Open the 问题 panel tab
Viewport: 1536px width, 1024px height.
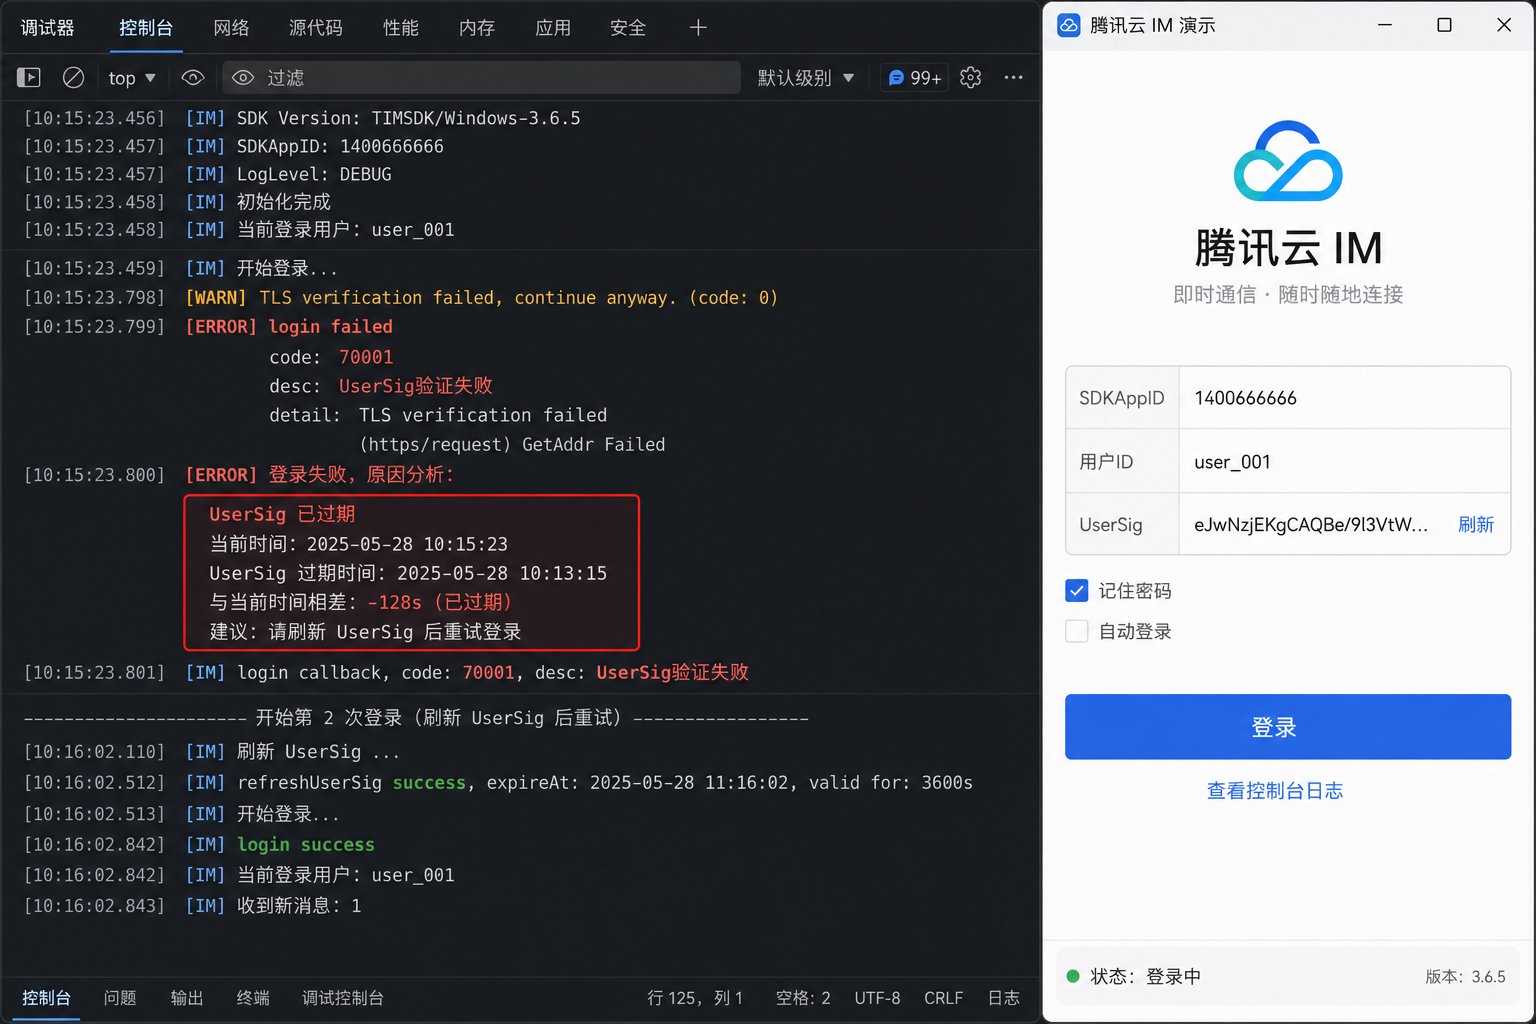coord(120,998)
